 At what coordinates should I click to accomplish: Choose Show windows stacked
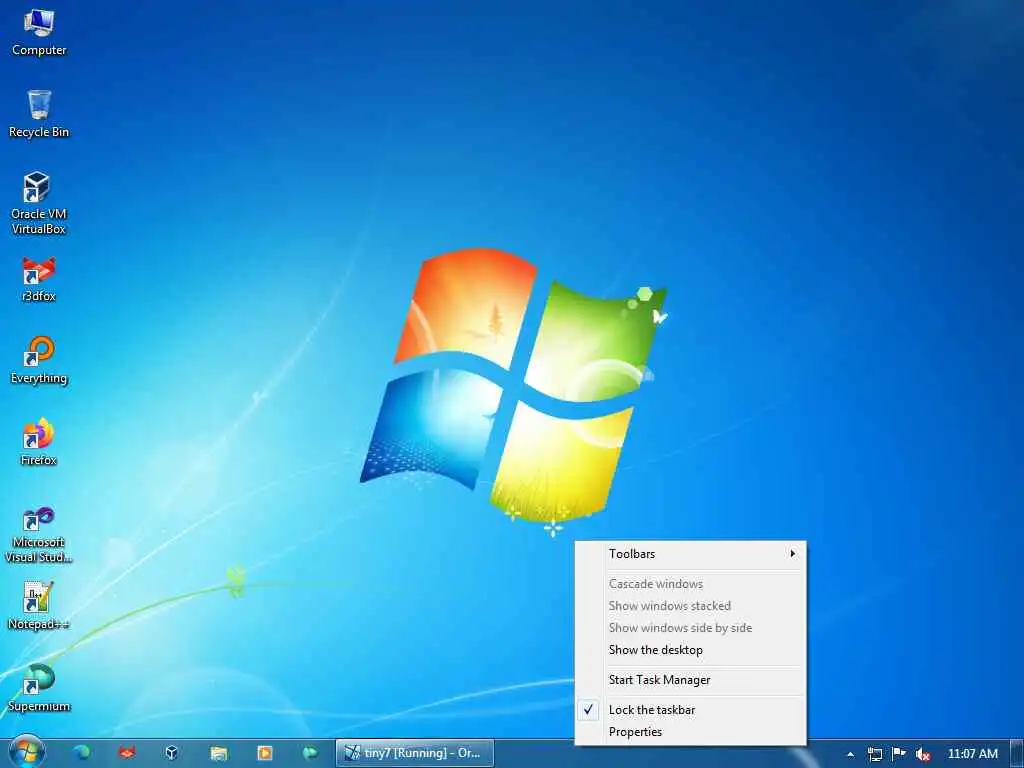690,606
